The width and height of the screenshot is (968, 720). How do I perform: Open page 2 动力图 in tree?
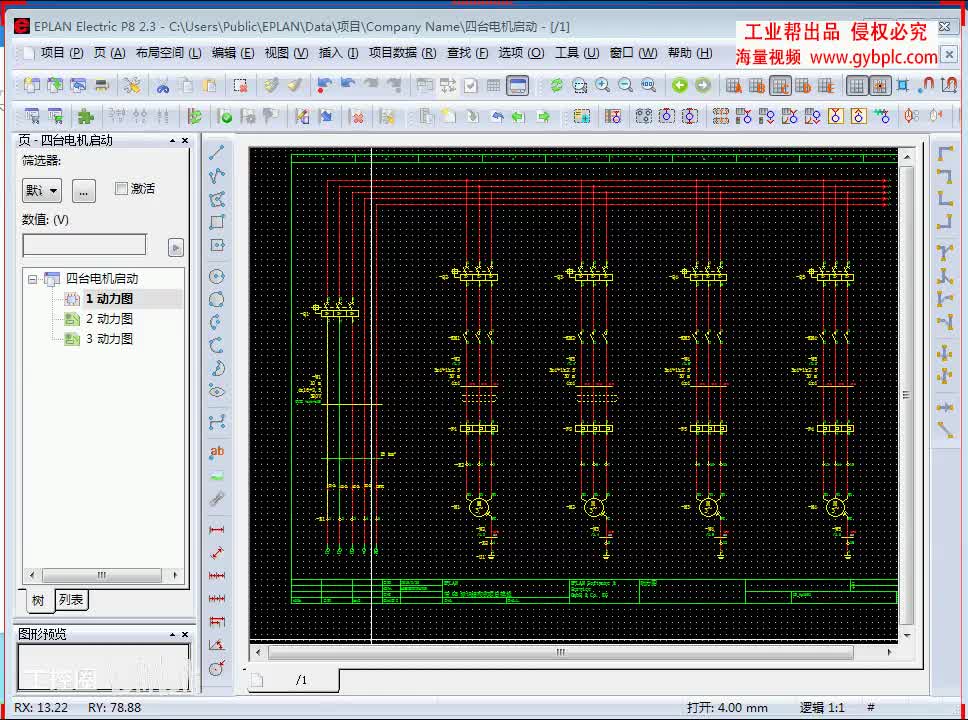click(108, 319)
